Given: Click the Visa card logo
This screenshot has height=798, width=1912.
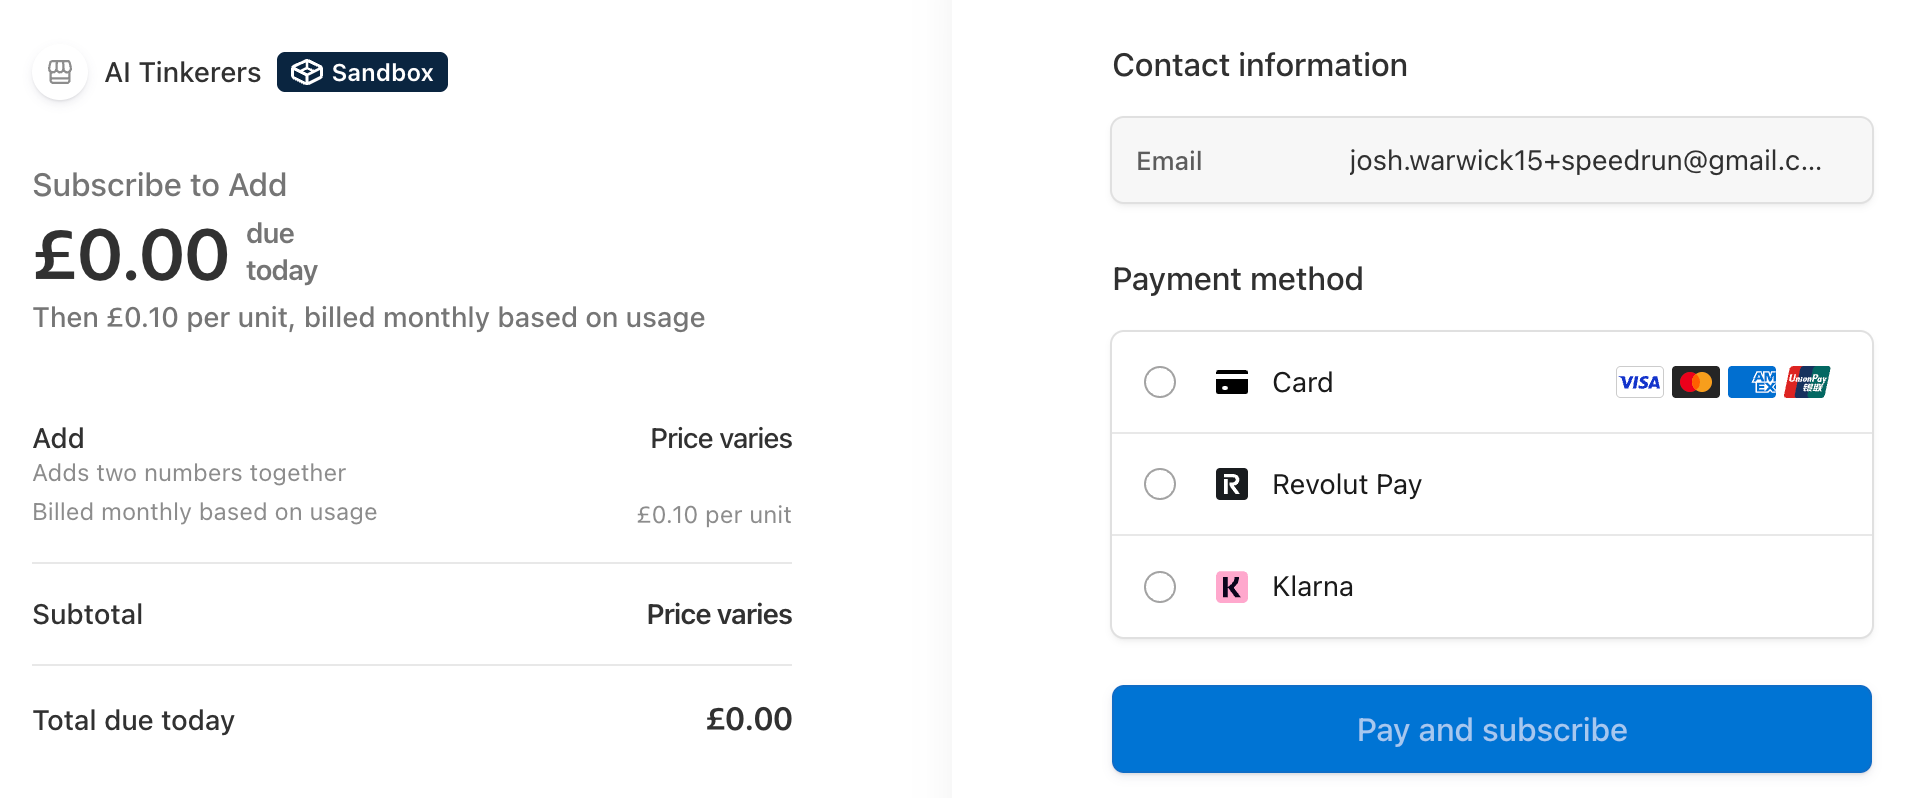Looking at the screenshot, I should point(1639,382).
